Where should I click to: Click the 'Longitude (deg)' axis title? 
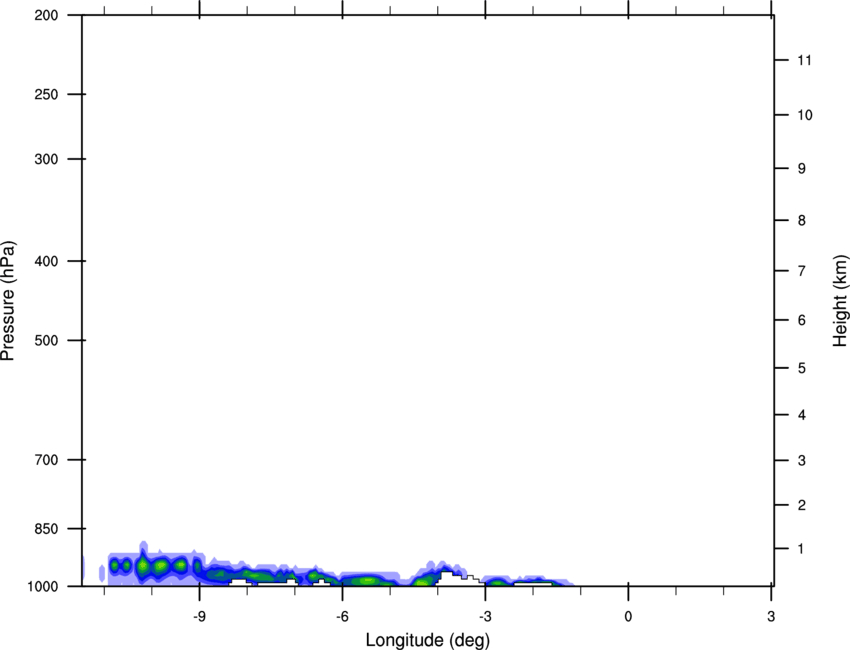coord(428,640)
